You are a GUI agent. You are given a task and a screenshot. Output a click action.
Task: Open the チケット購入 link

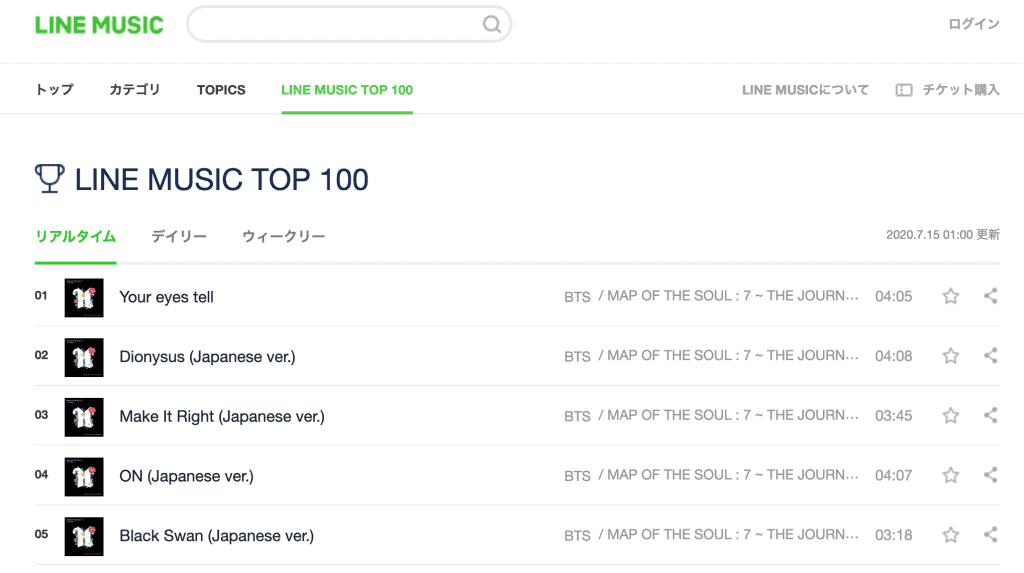[948, 90]
